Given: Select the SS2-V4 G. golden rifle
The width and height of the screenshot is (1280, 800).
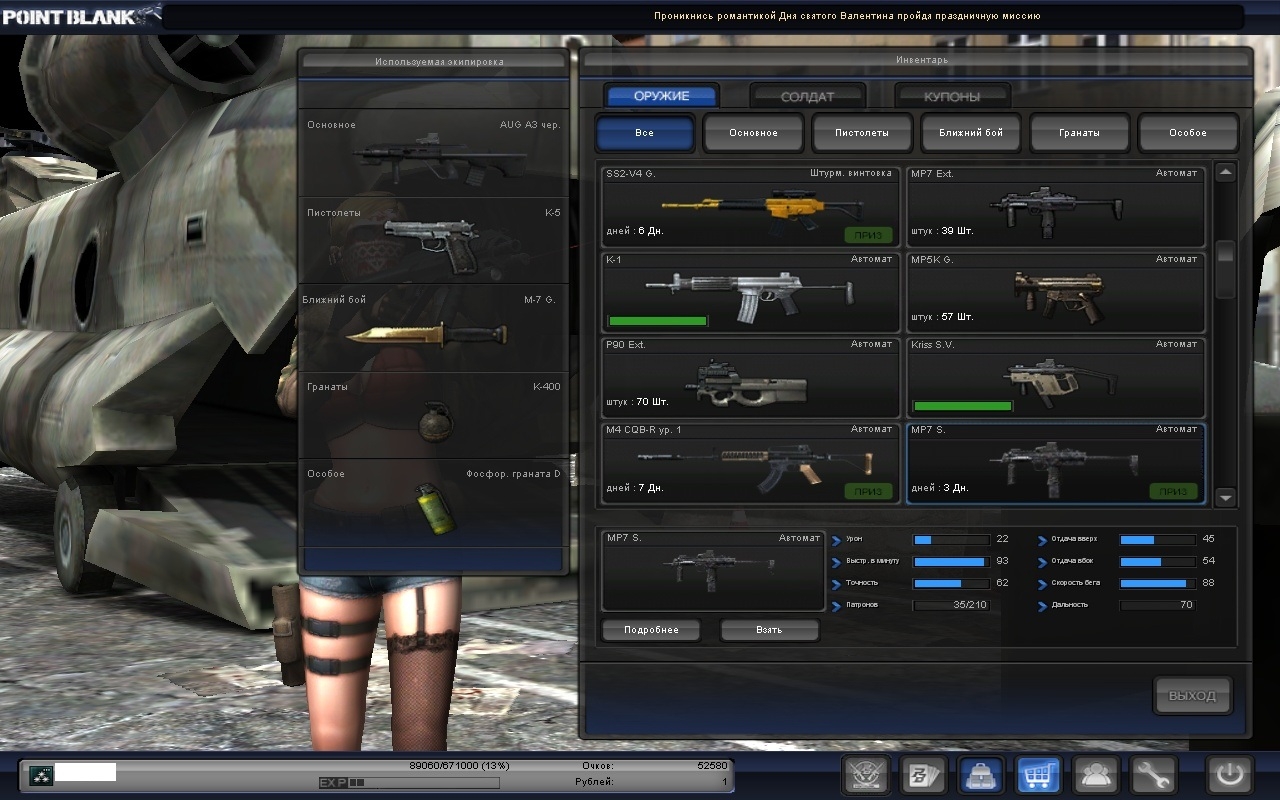Looking at the screenshot, I should pyautogui.click(x=751, y=206).
